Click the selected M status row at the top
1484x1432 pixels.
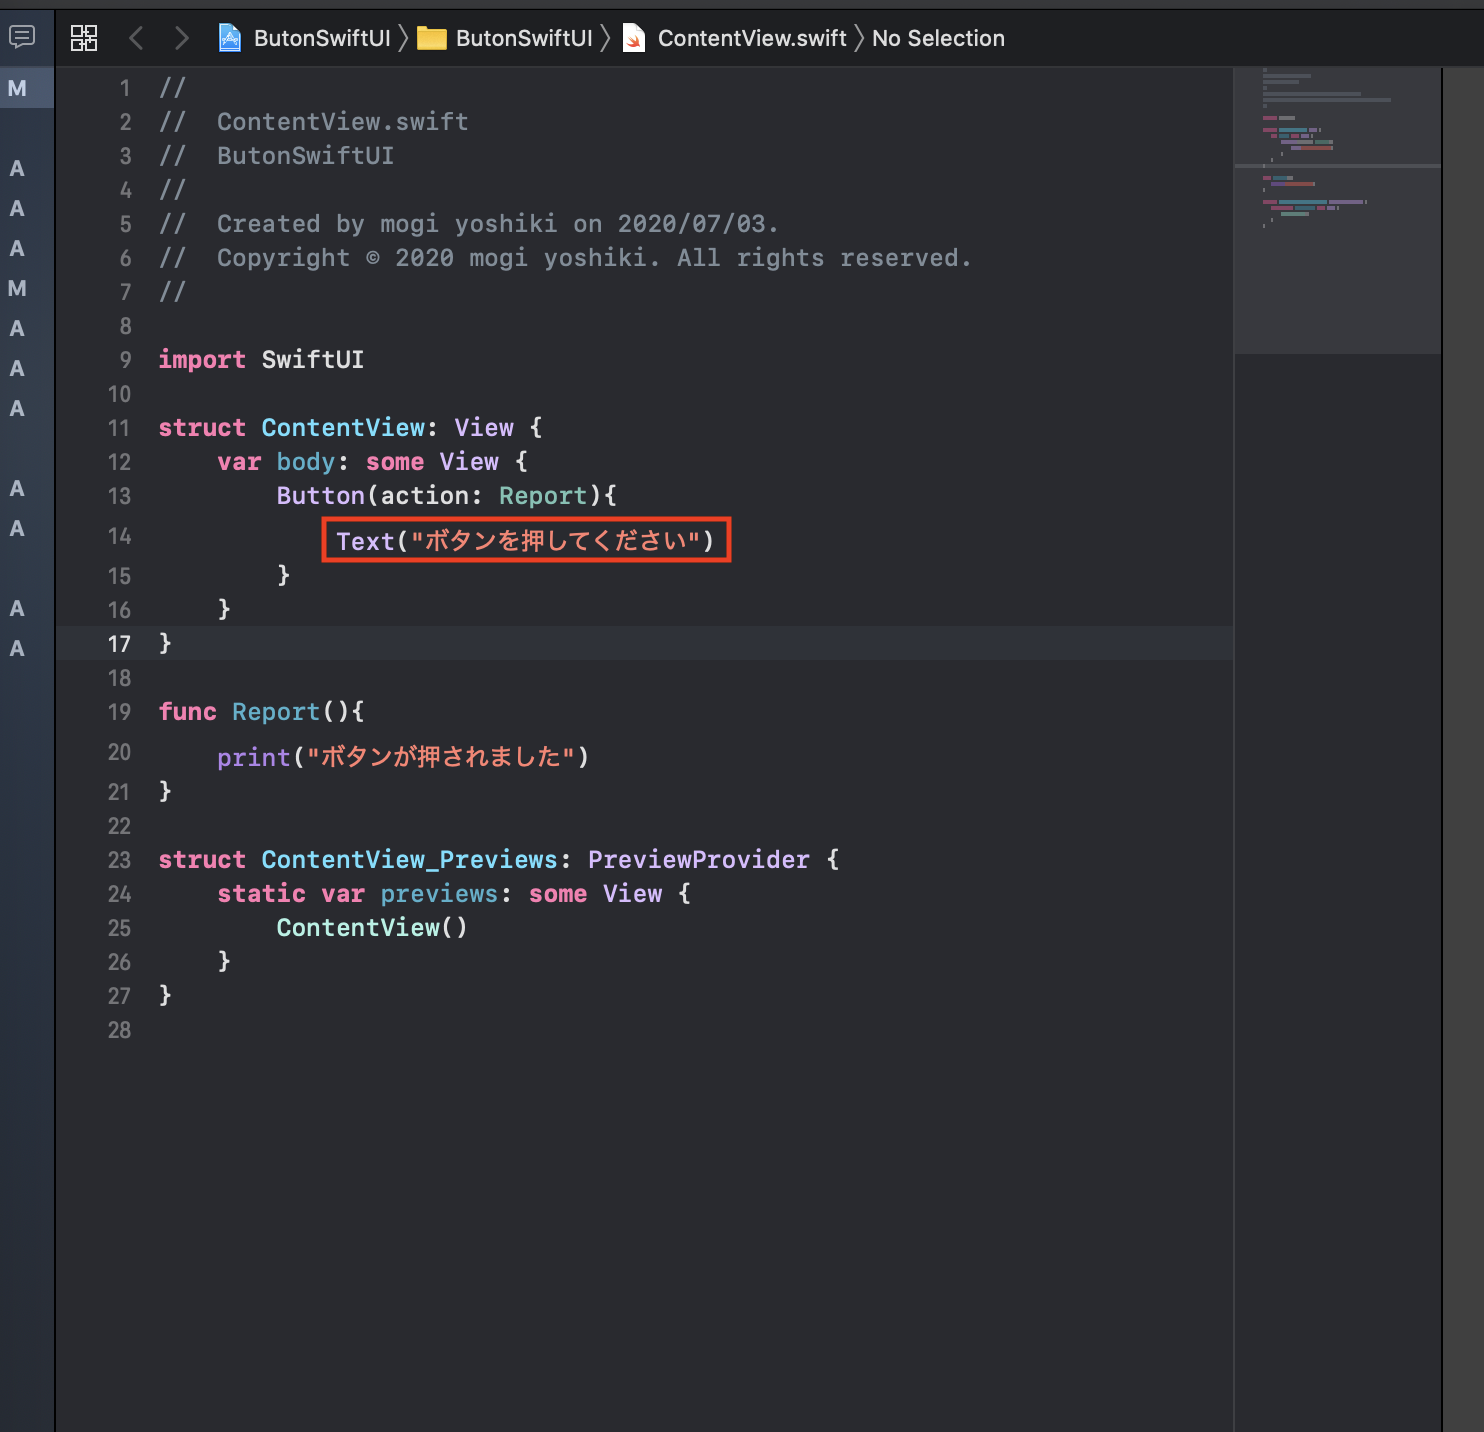pos(27,88)
